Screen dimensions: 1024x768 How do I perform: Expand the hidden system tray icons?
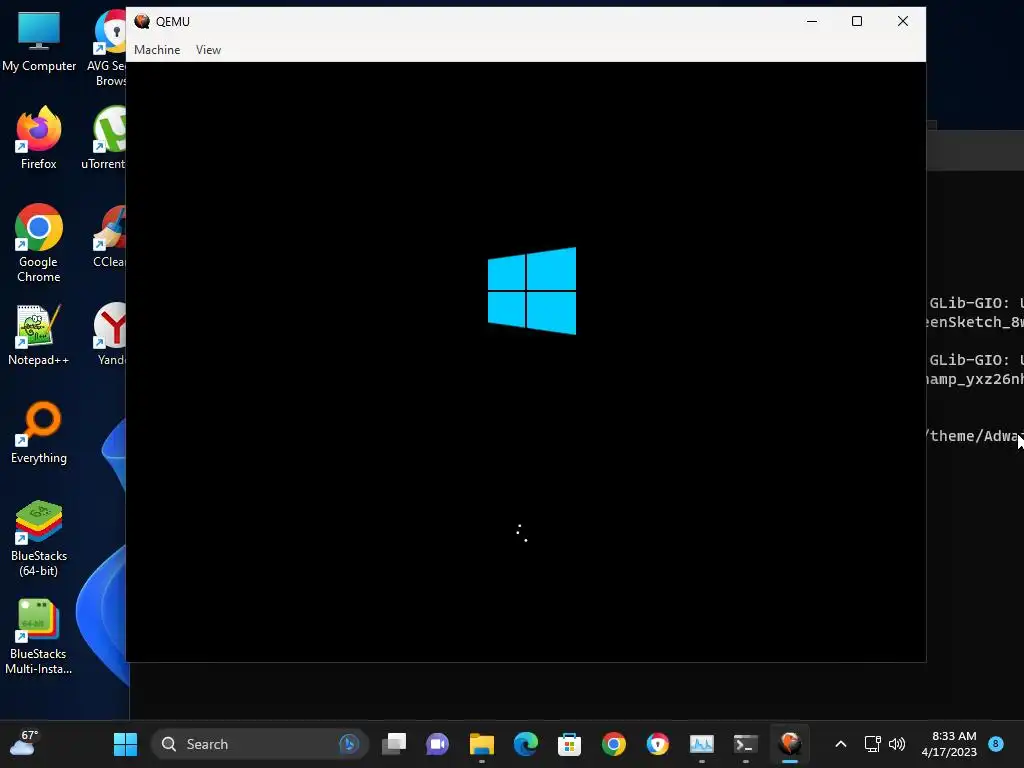click(x=840, y=744)
